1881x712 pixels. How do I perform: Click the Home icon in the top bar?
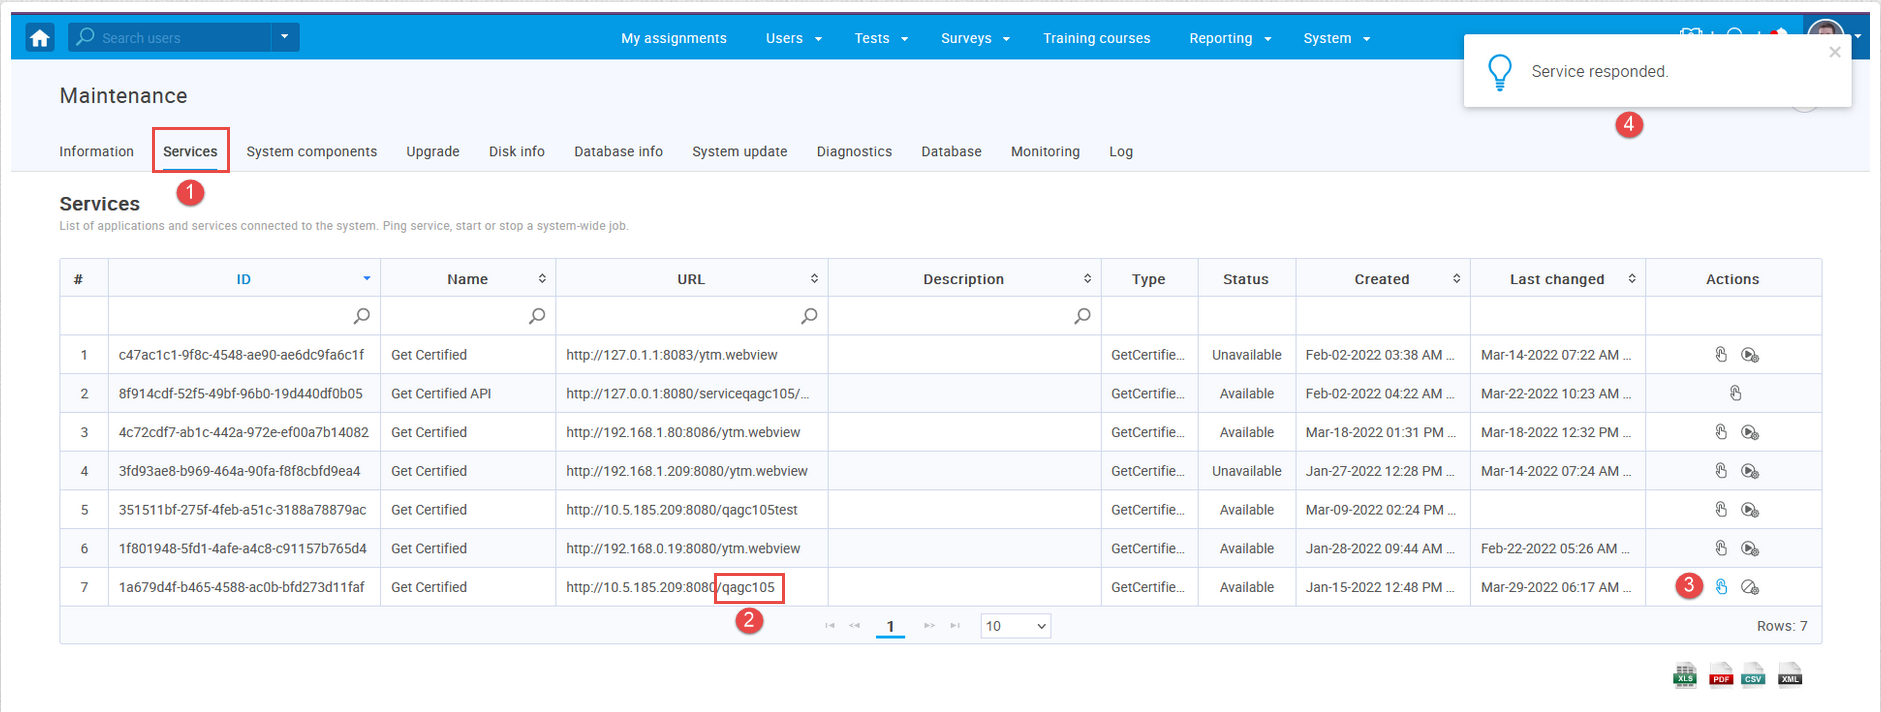tap(40, 38)
